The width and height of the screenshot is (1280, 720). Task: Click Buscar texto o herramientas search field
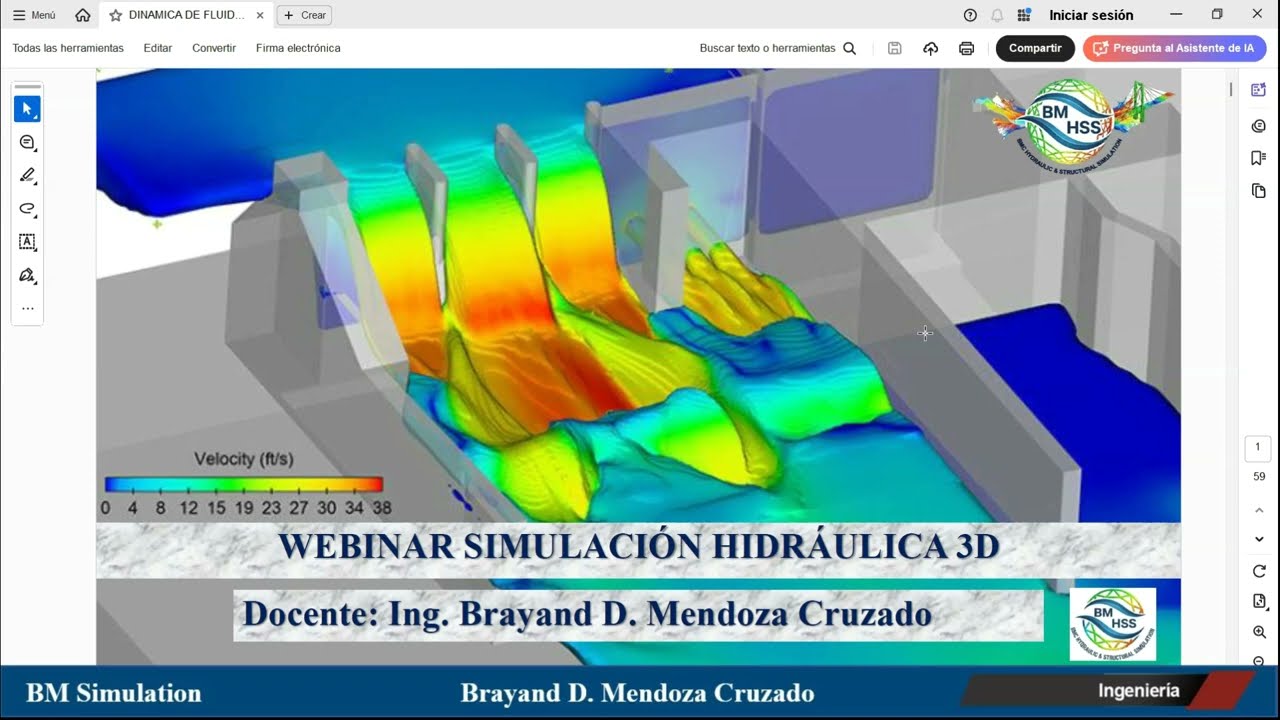(778, 48)
